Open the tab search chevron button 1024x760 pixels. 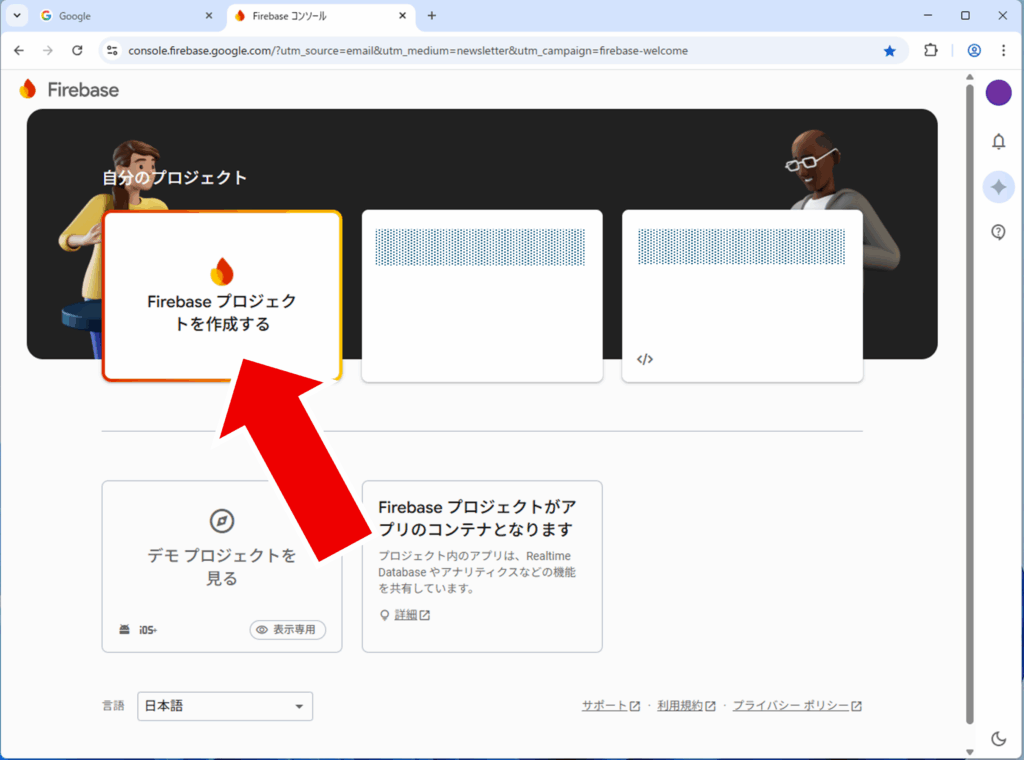pyautogui.click(x=17, y=16)
